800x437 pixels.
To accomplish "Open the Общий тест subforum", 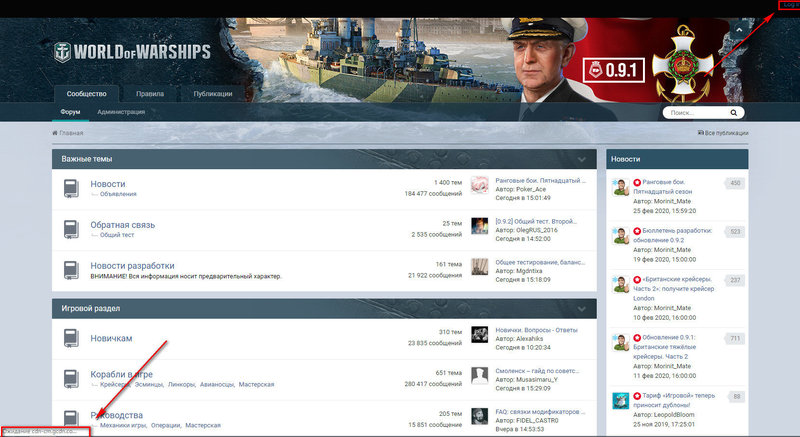I will click(x=117, y=235).
